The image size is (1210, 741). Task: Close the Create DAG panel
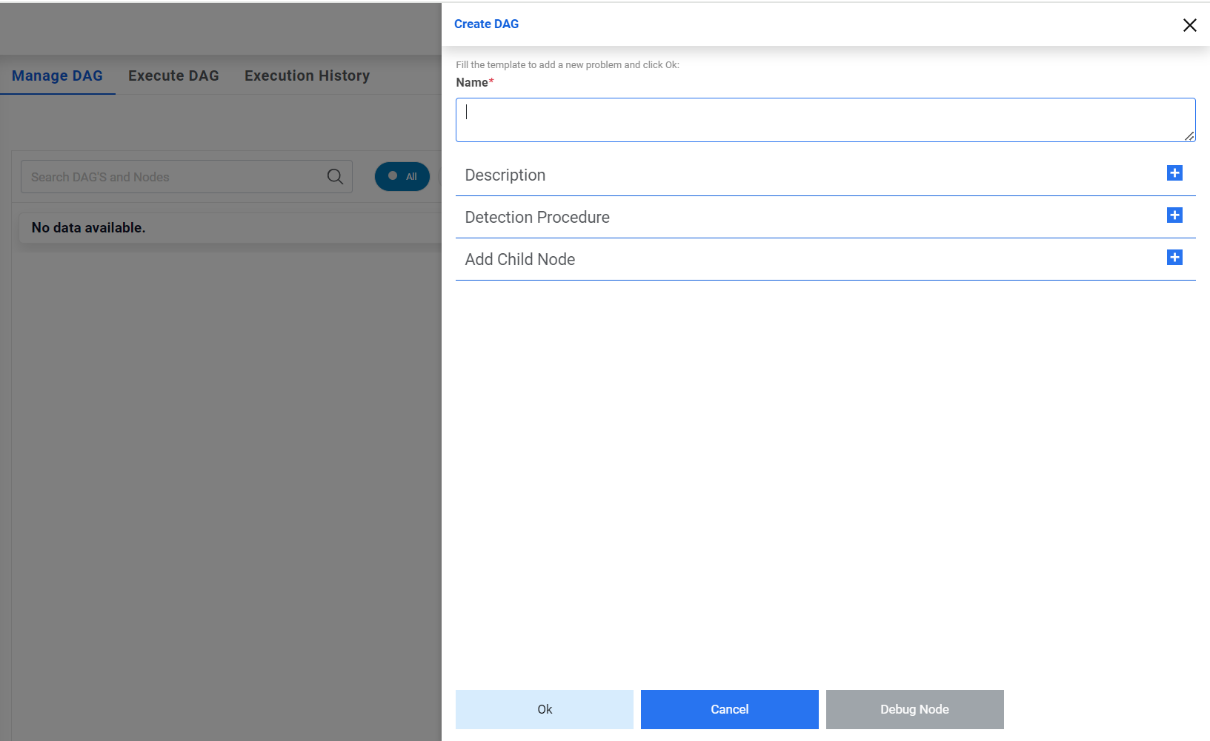1189,25
